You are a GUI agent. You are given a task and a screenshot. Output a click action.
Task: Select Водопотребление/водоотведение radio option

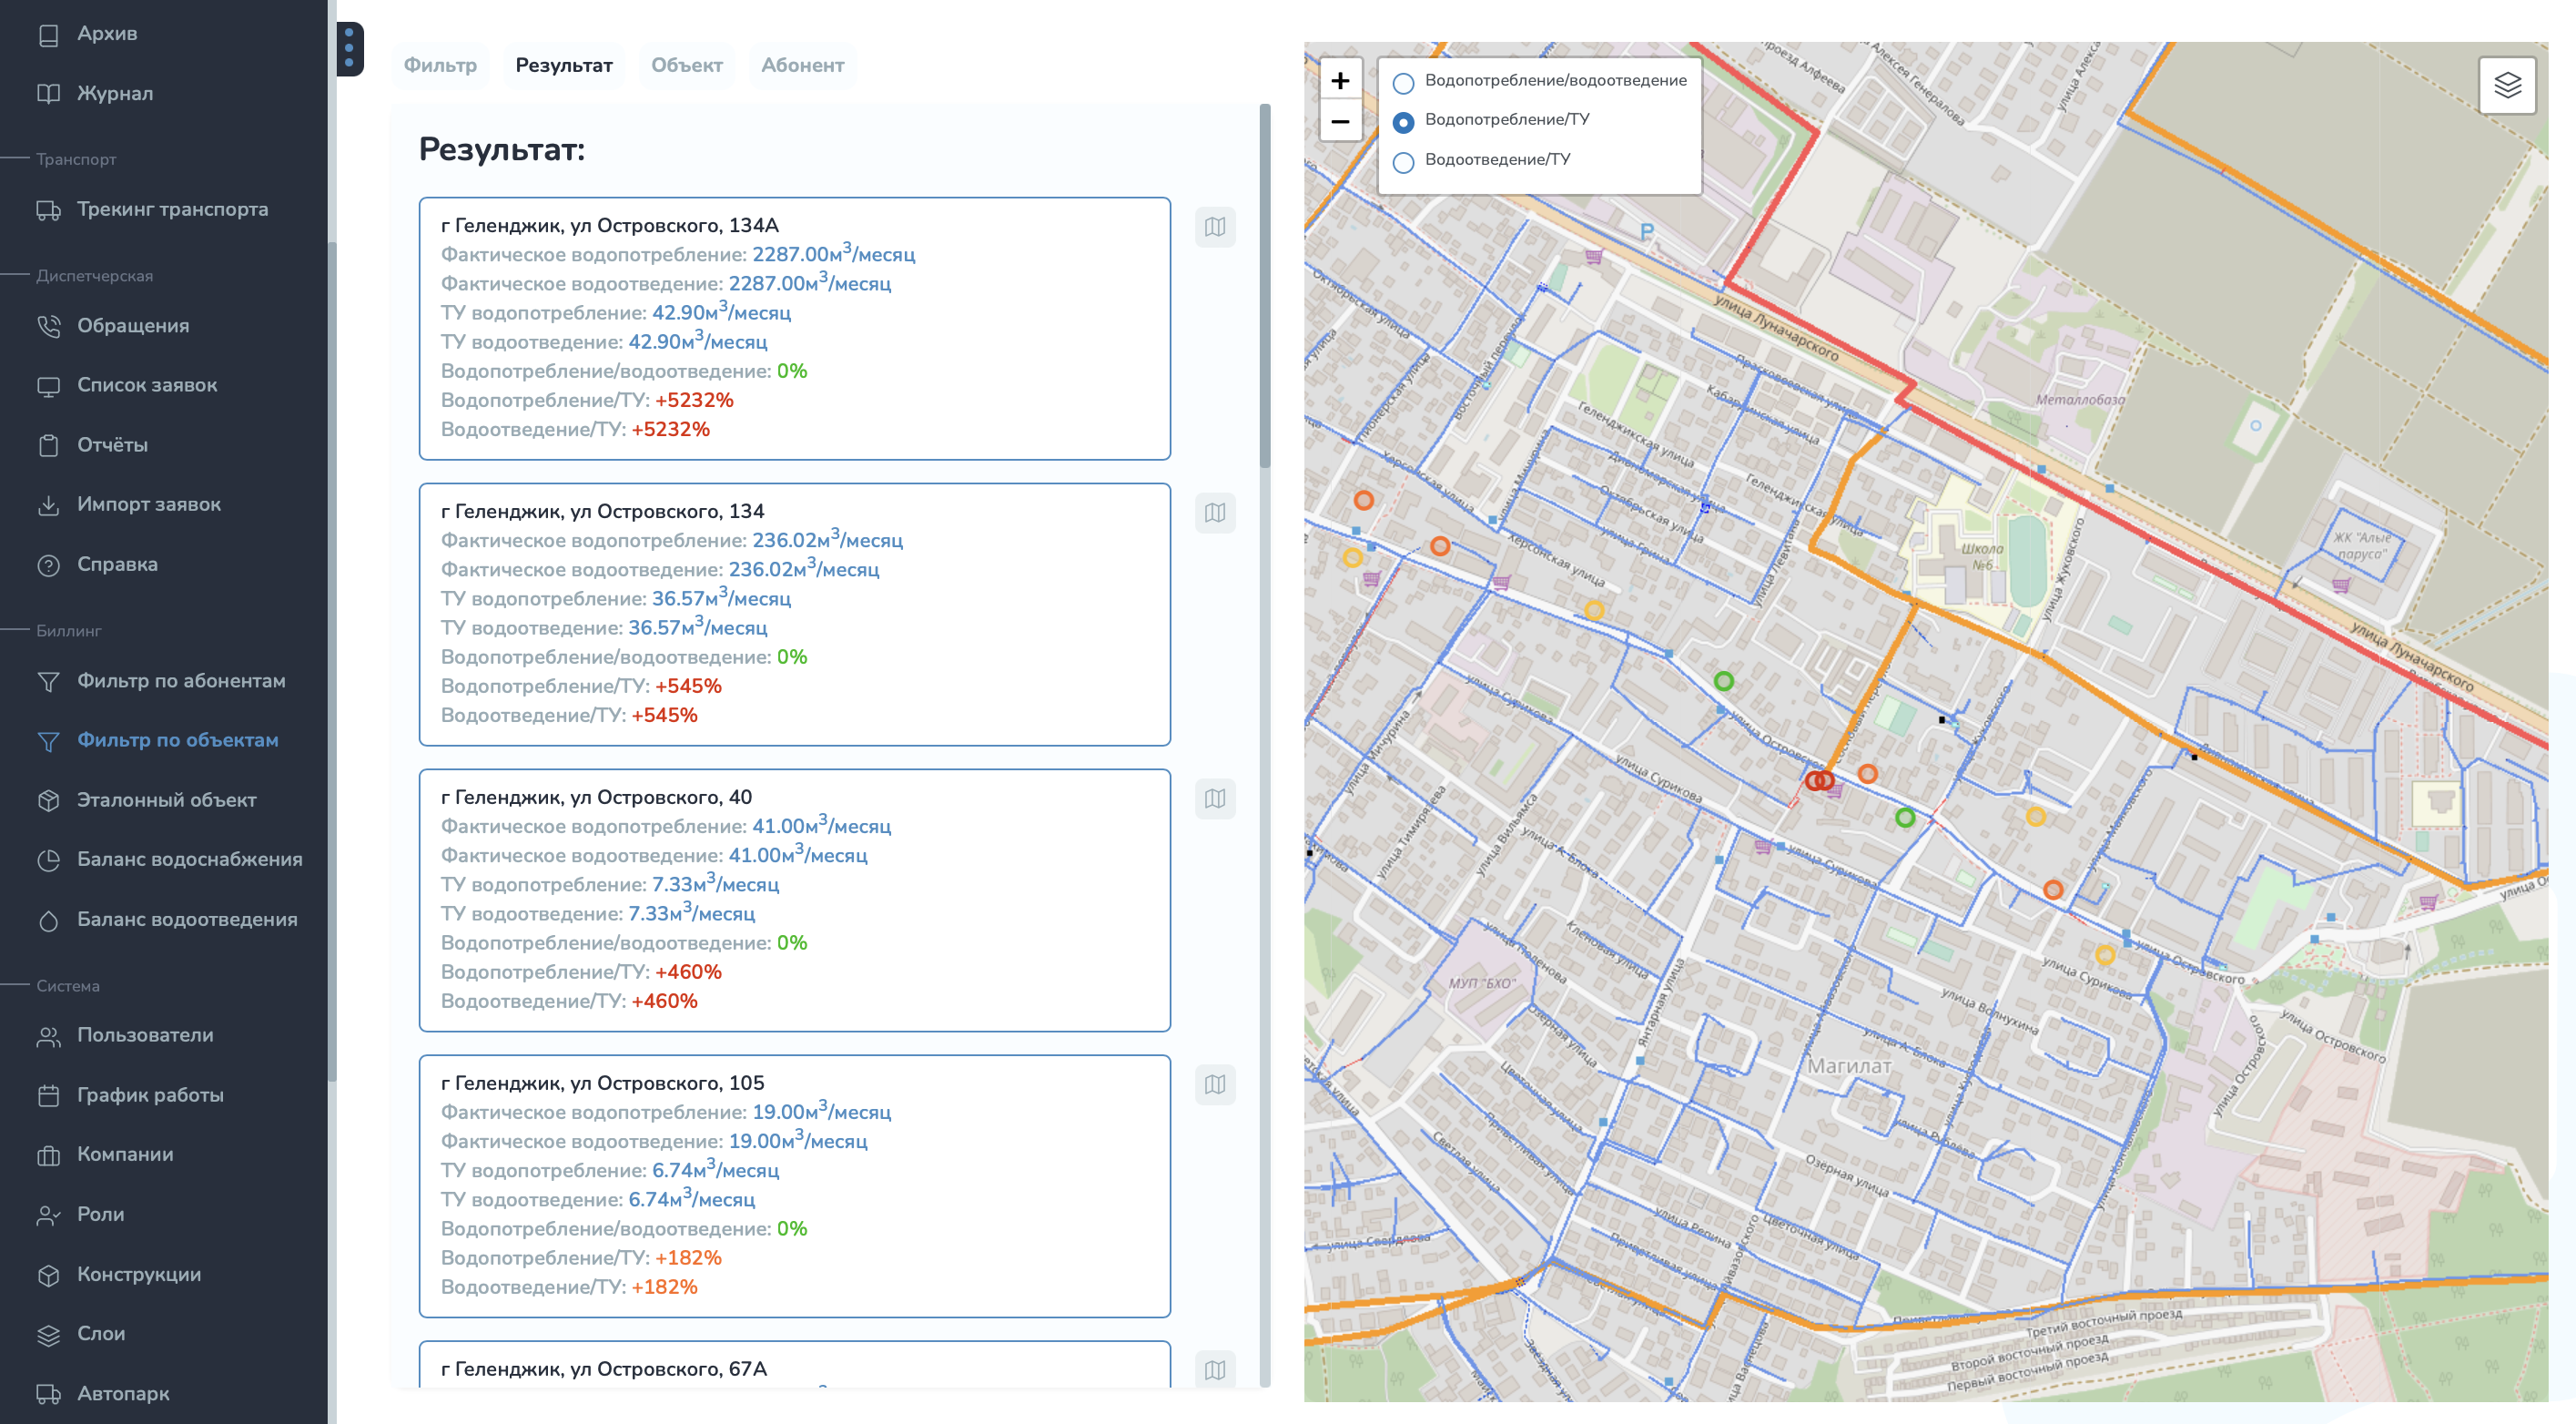click(x=1403, y=82)
